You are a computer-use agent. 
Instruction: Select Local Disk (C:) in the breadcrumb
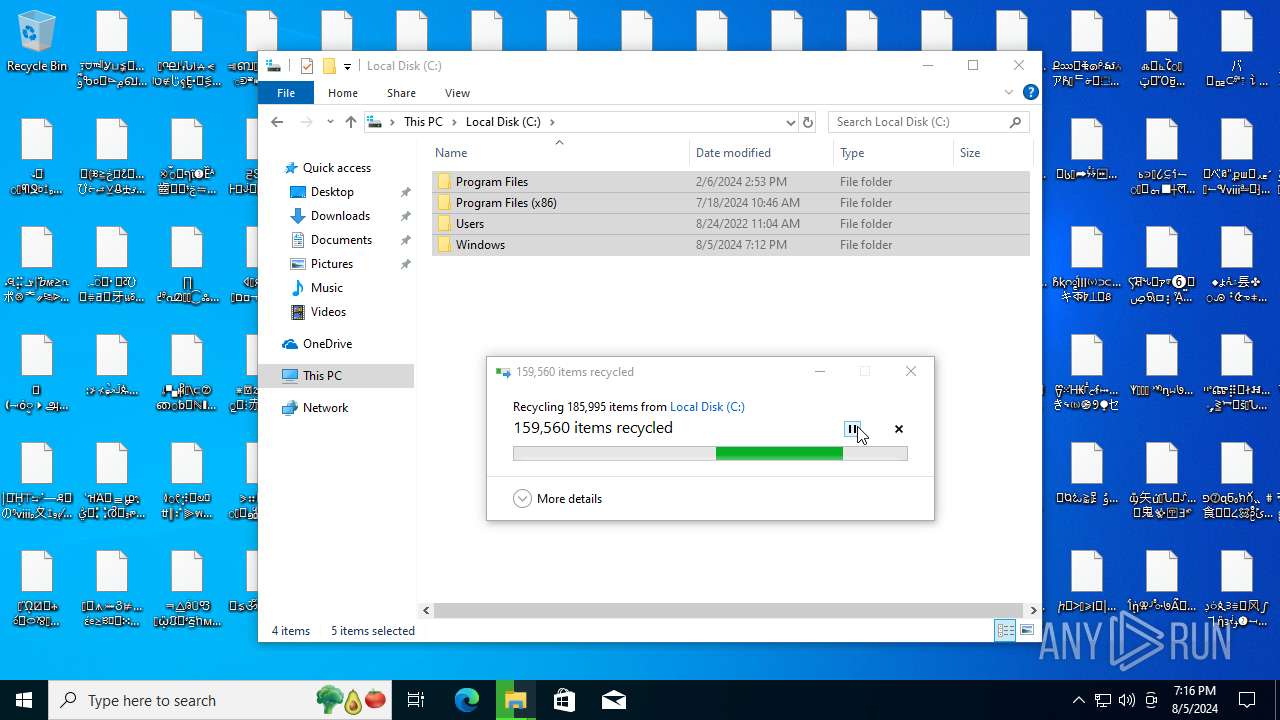click(503, 122)
